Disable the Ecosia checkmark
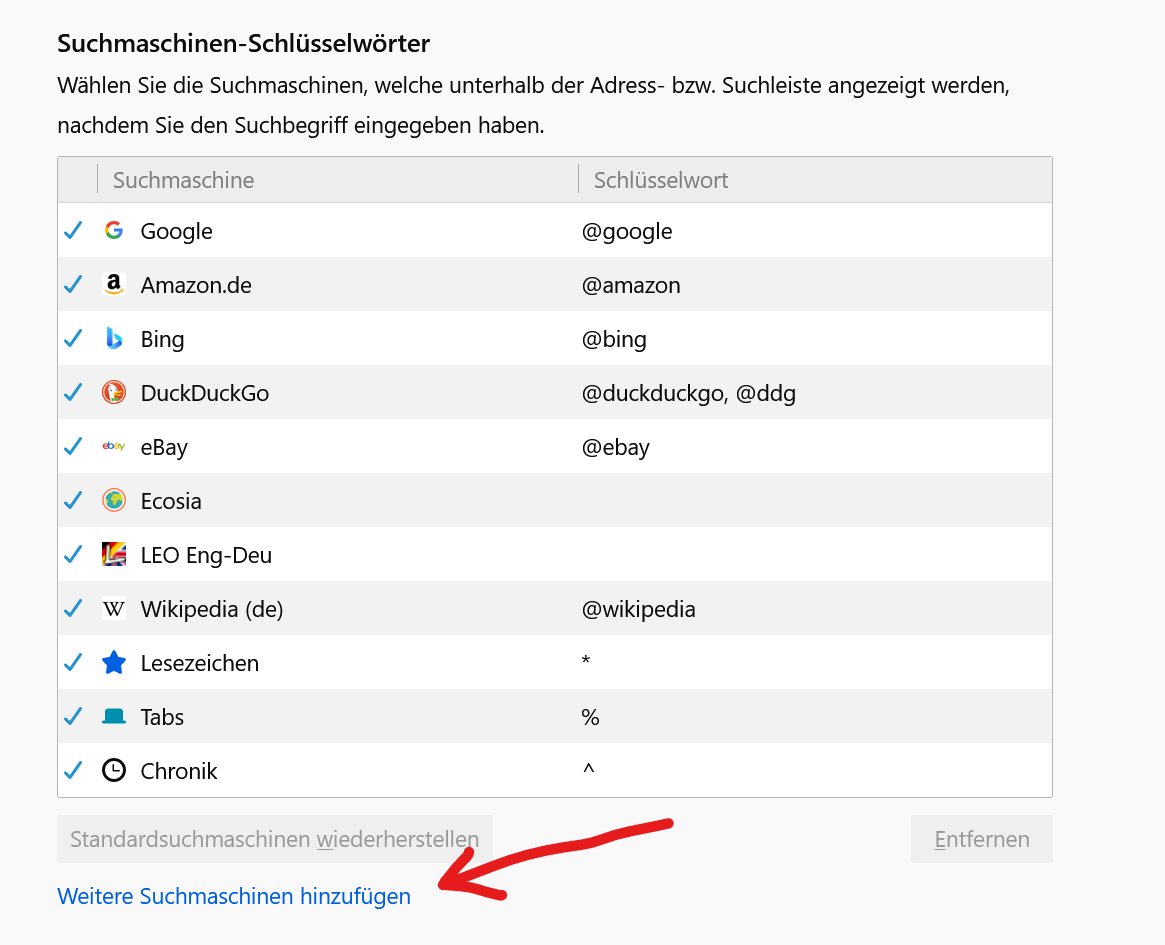 coord(73,501)
